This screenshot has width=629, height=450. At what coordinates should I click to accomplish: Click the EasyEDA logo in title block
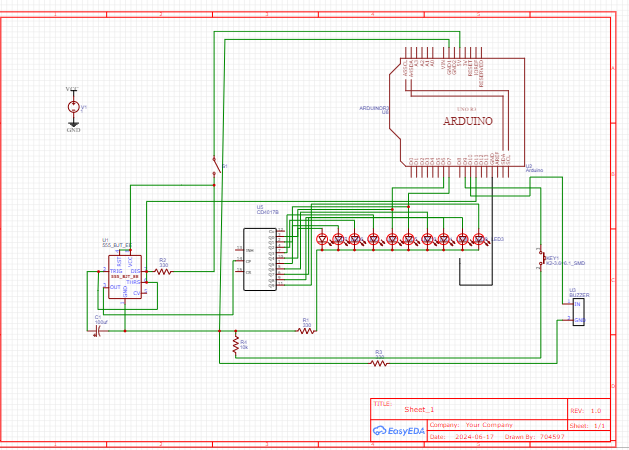coord(398,431)
